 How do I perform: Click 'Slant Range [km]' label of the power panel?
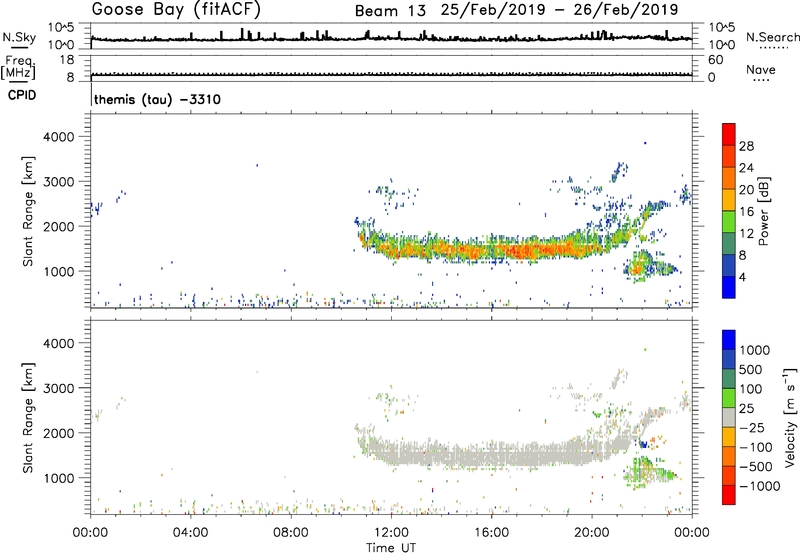[x=28, y=211]
